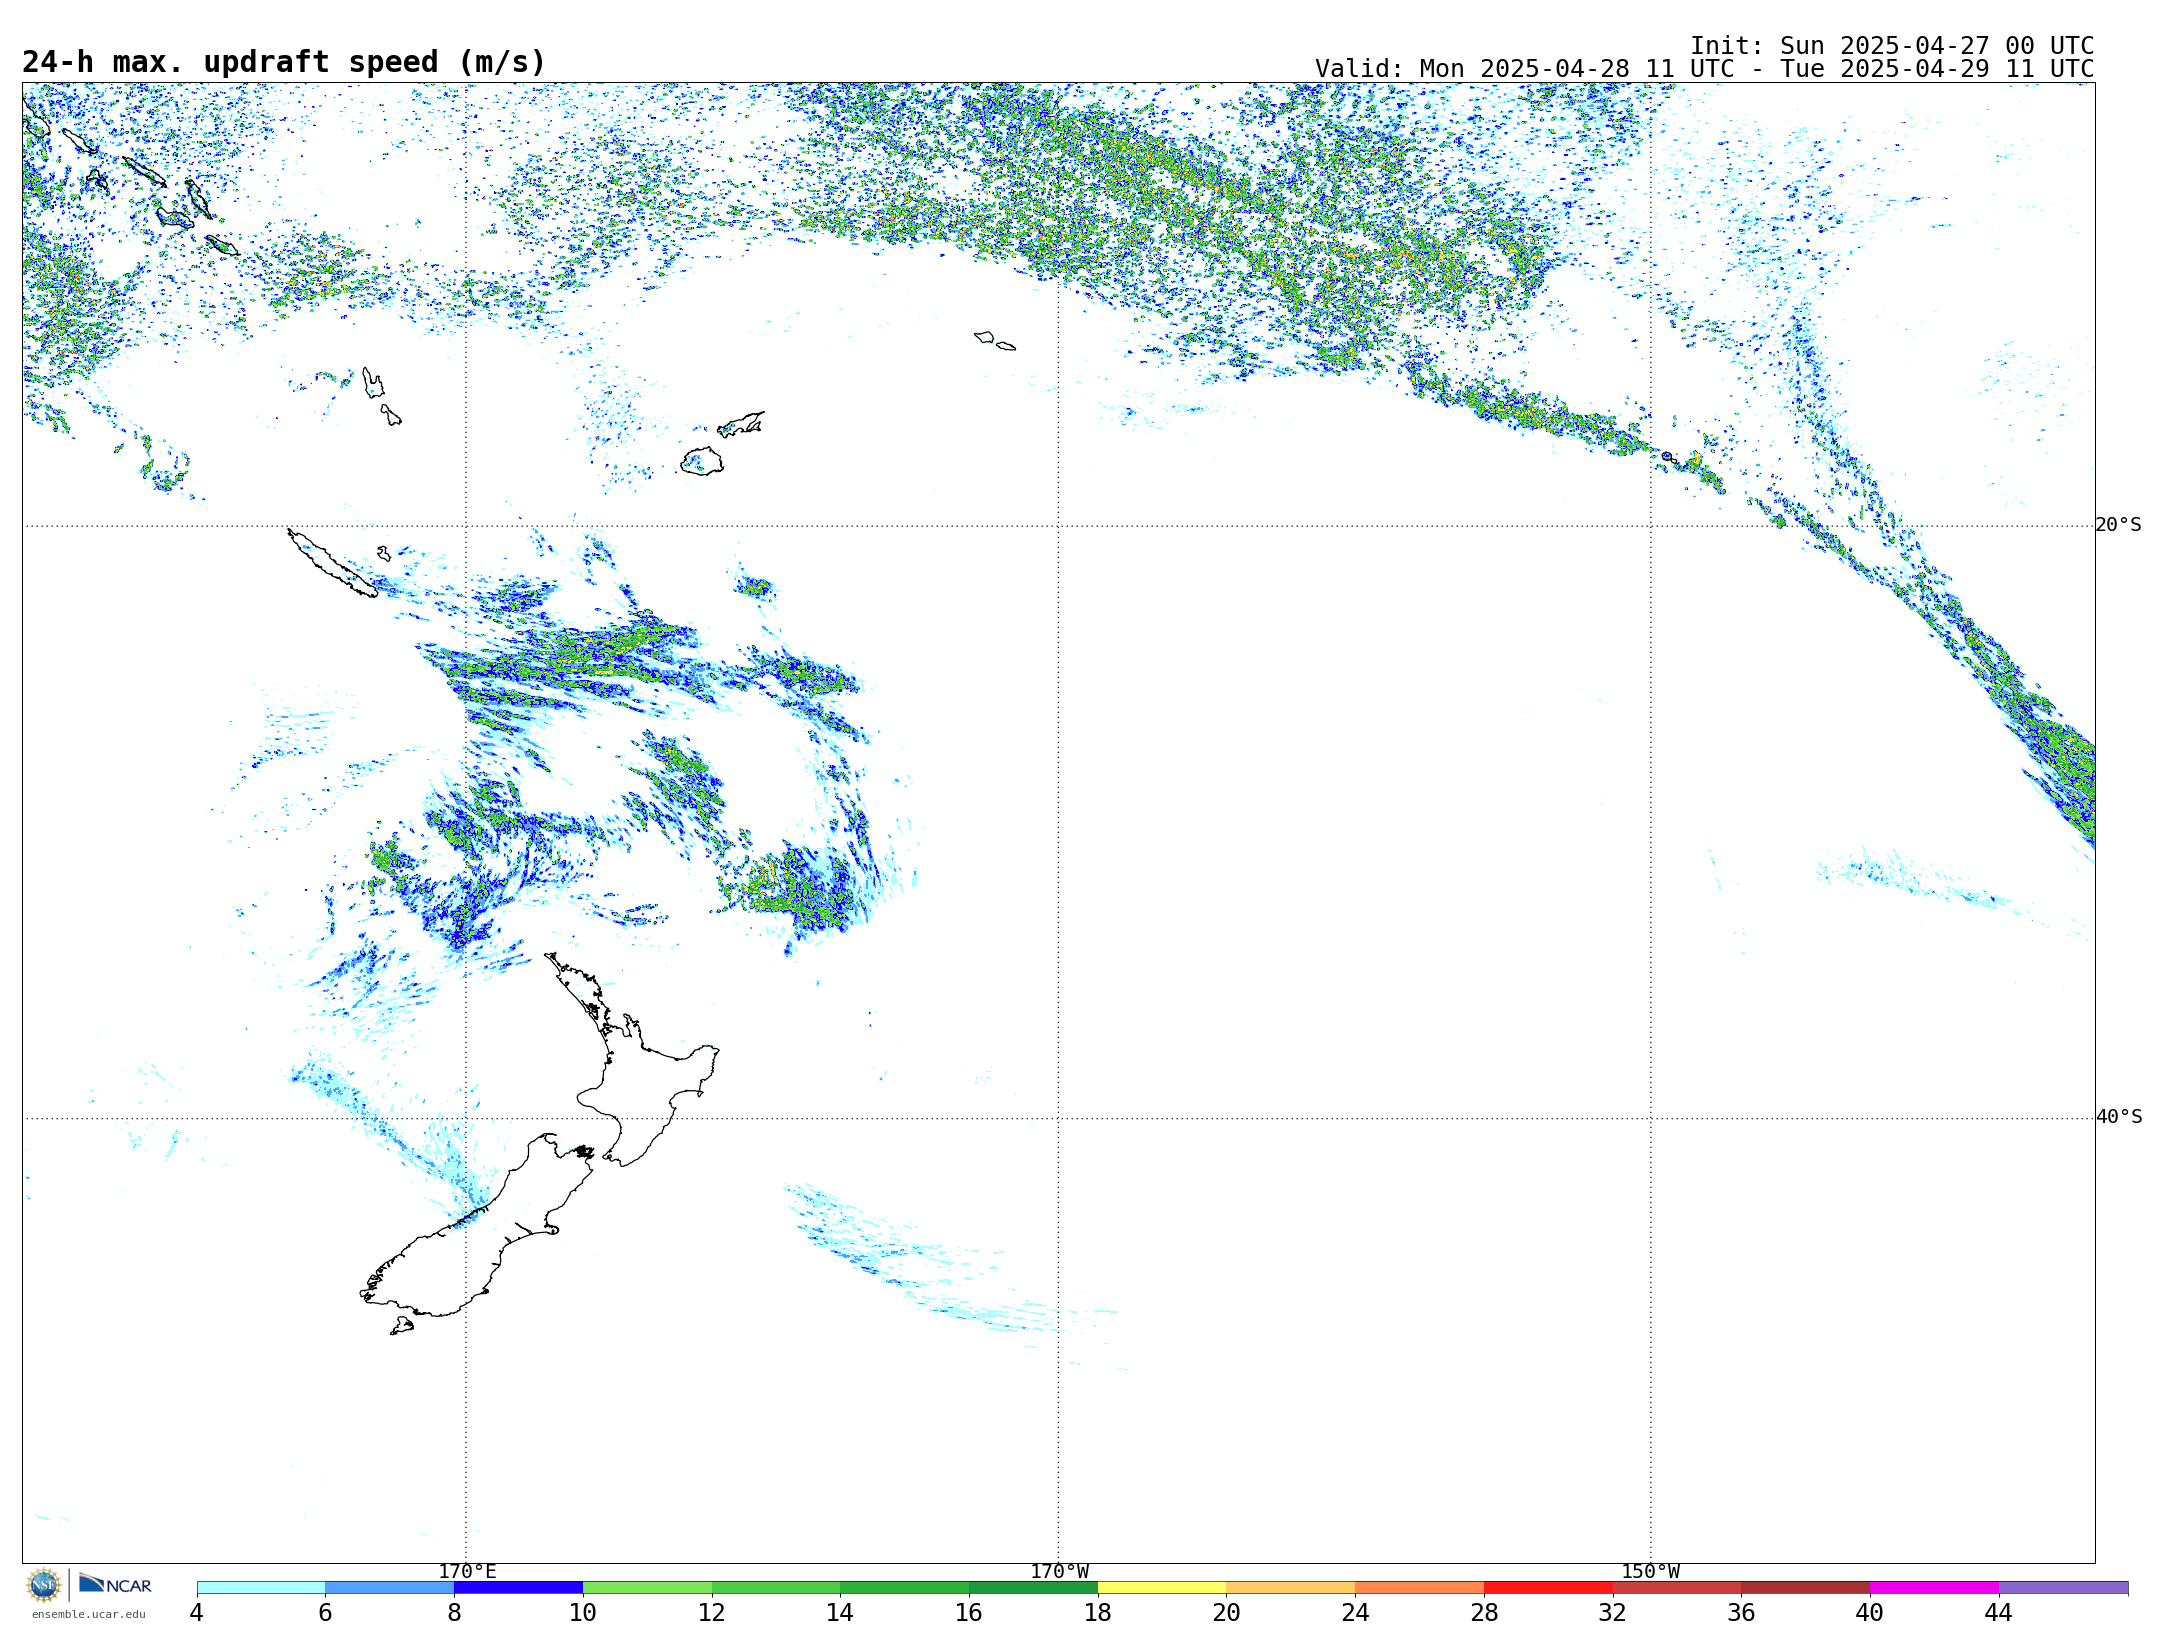This screenshot has width=2160, height=1626.
Task: Click the 150°W longitude label
Action: point(1650,1572)
